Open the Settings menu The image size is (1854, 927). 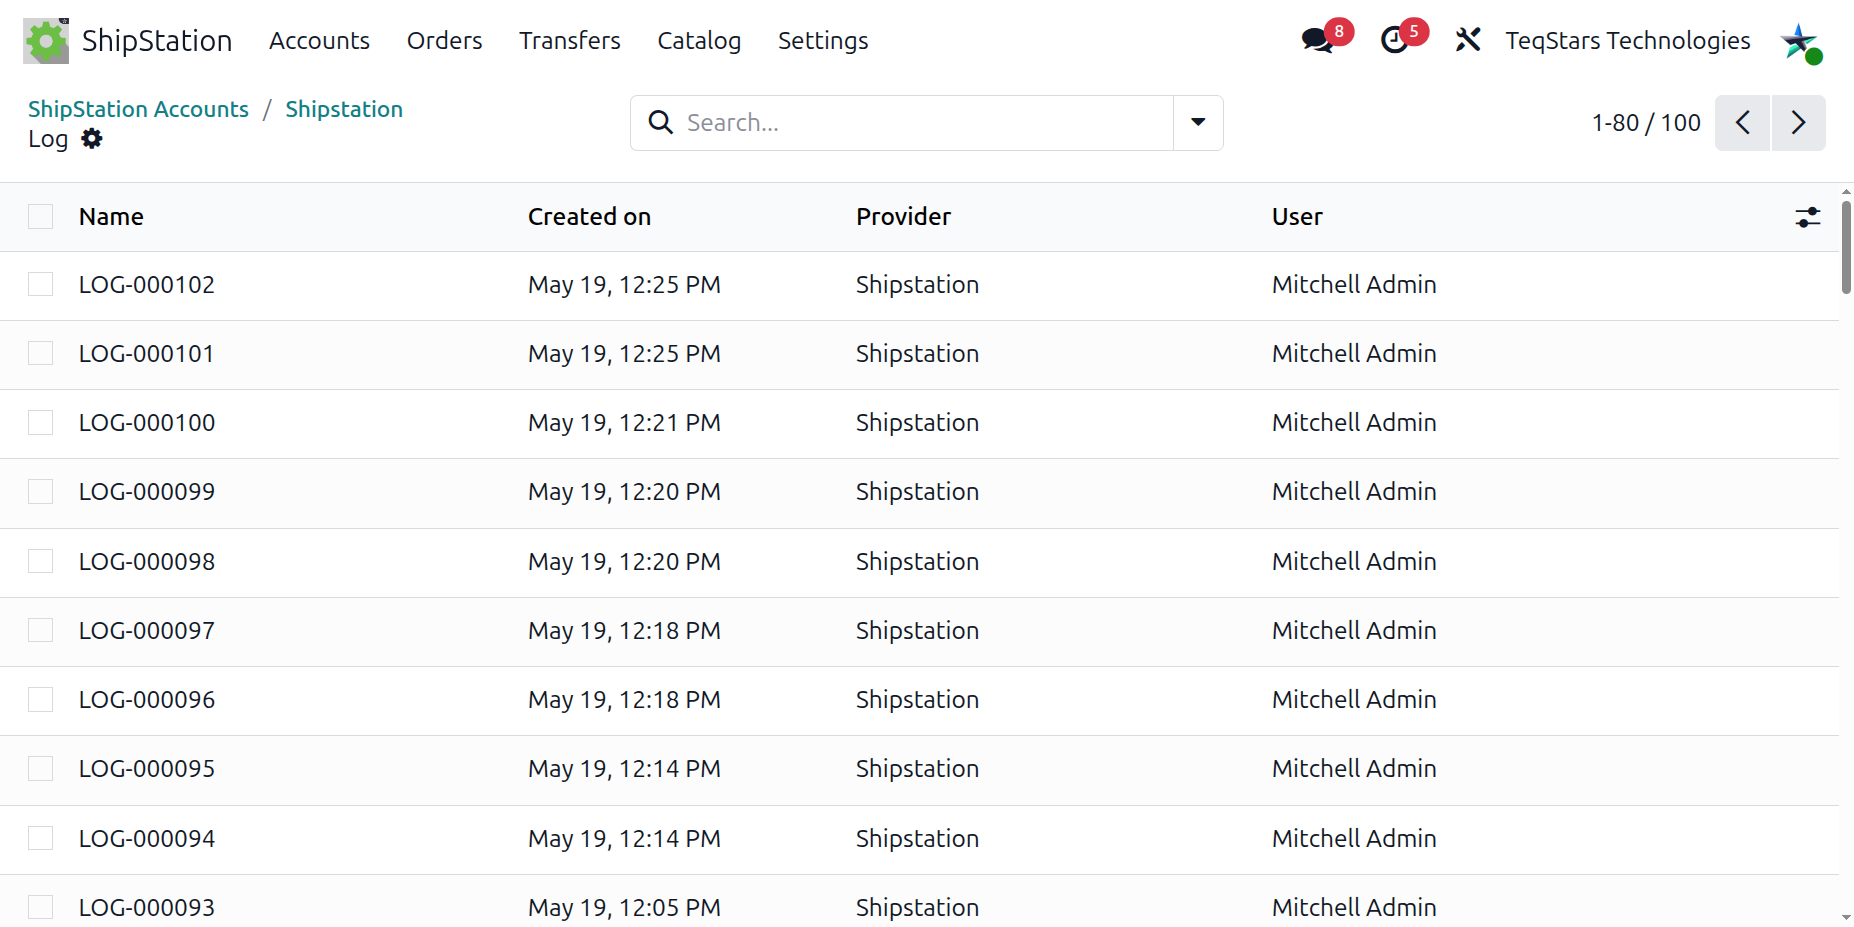(823, 41)
